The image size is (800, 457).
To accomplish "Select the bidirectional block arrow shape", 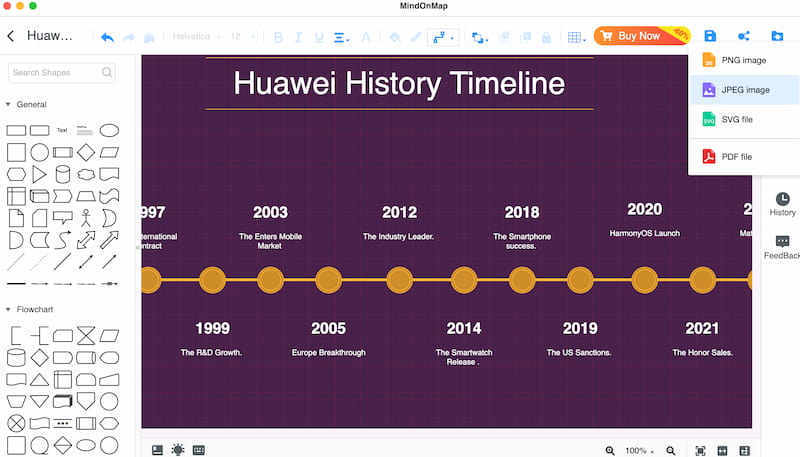I will 86,240.
